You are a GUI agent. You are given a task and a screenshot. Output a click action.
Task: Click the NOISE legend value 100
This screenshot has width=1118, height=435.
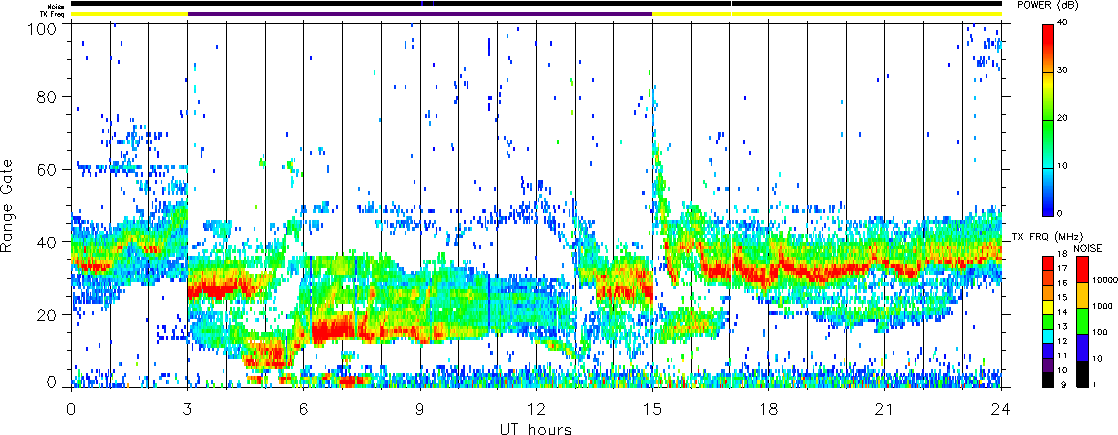[1099, 332]
